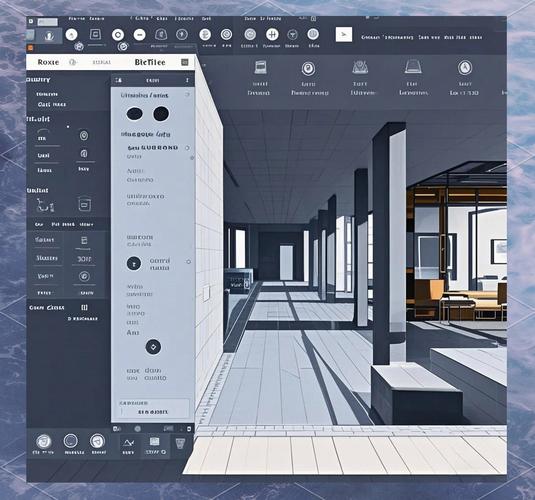
Task: Select the curved path nodes icon in left panel
Action: click(x=45, y=205)
